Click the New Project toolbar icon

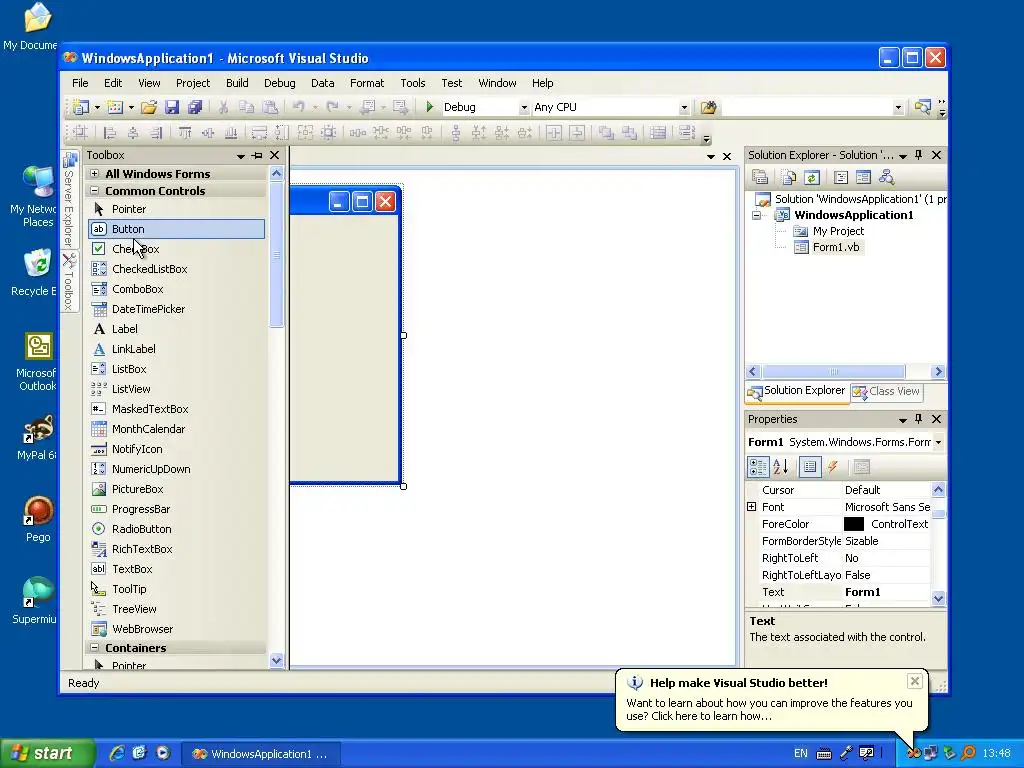81,107
